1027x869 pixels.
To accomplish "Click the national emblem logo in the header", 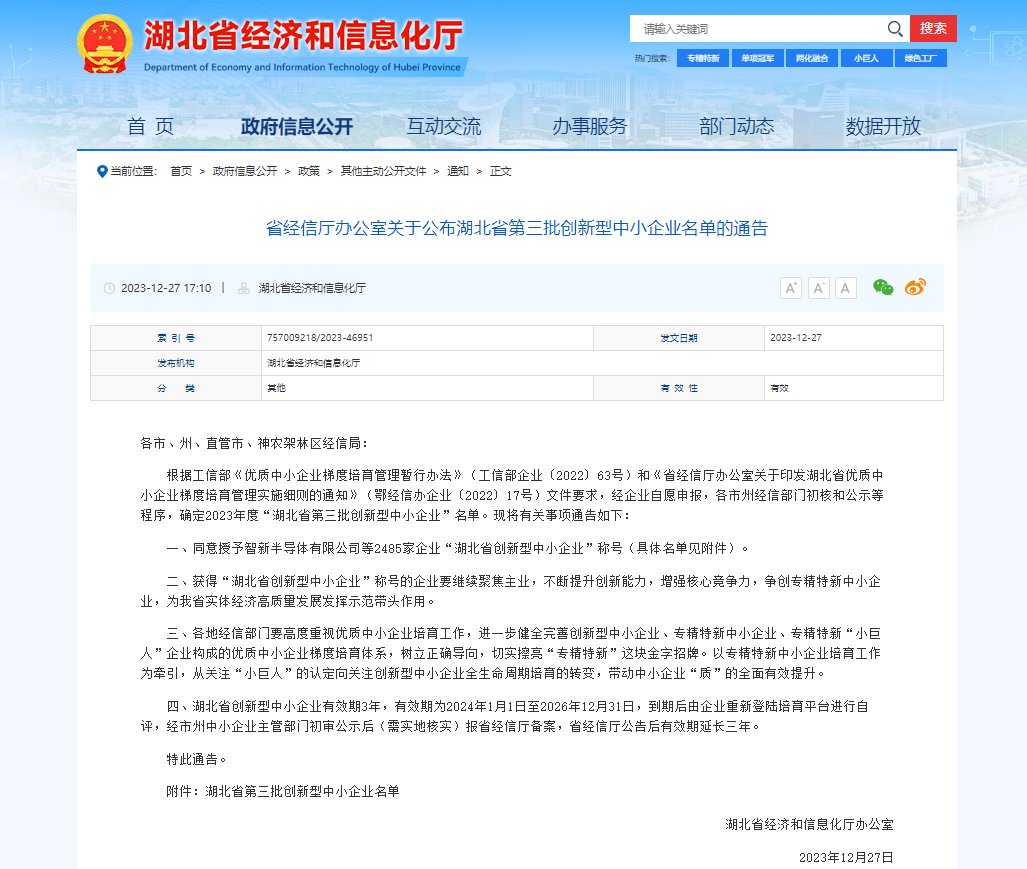I will [104, 44].
